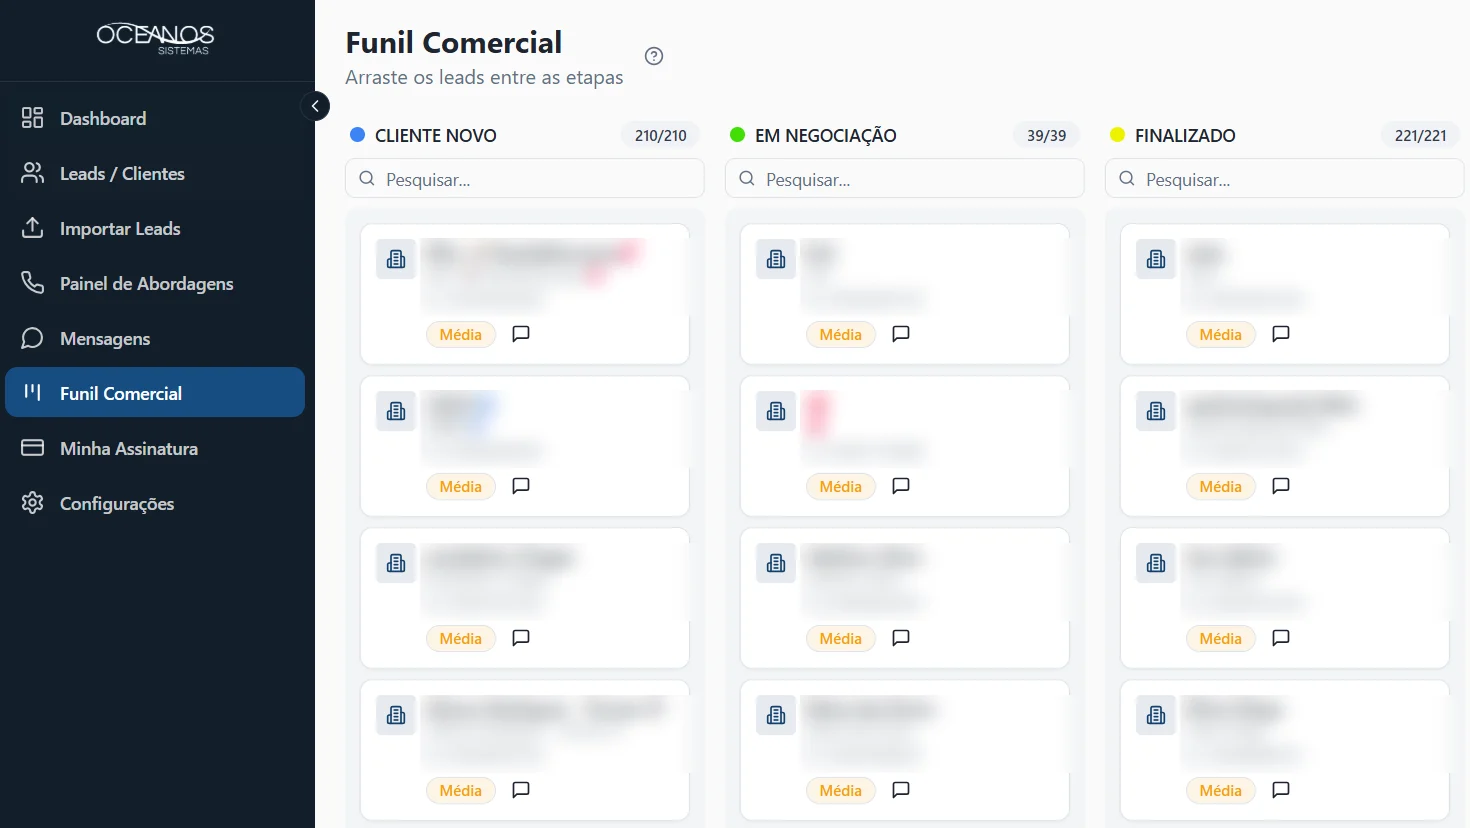Image resolution: width=1470 pixels, height=828 pixels.
Task: Open comment icon on fourth EM NEGOCIAÇÃO card
Action: coord(901,790)
